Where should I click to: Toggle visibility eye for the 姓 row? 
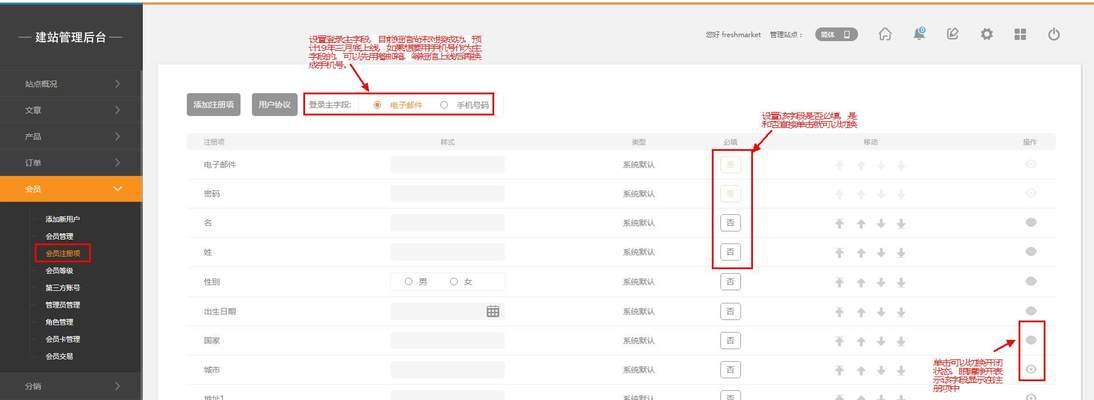click(x=1031, y=251)
